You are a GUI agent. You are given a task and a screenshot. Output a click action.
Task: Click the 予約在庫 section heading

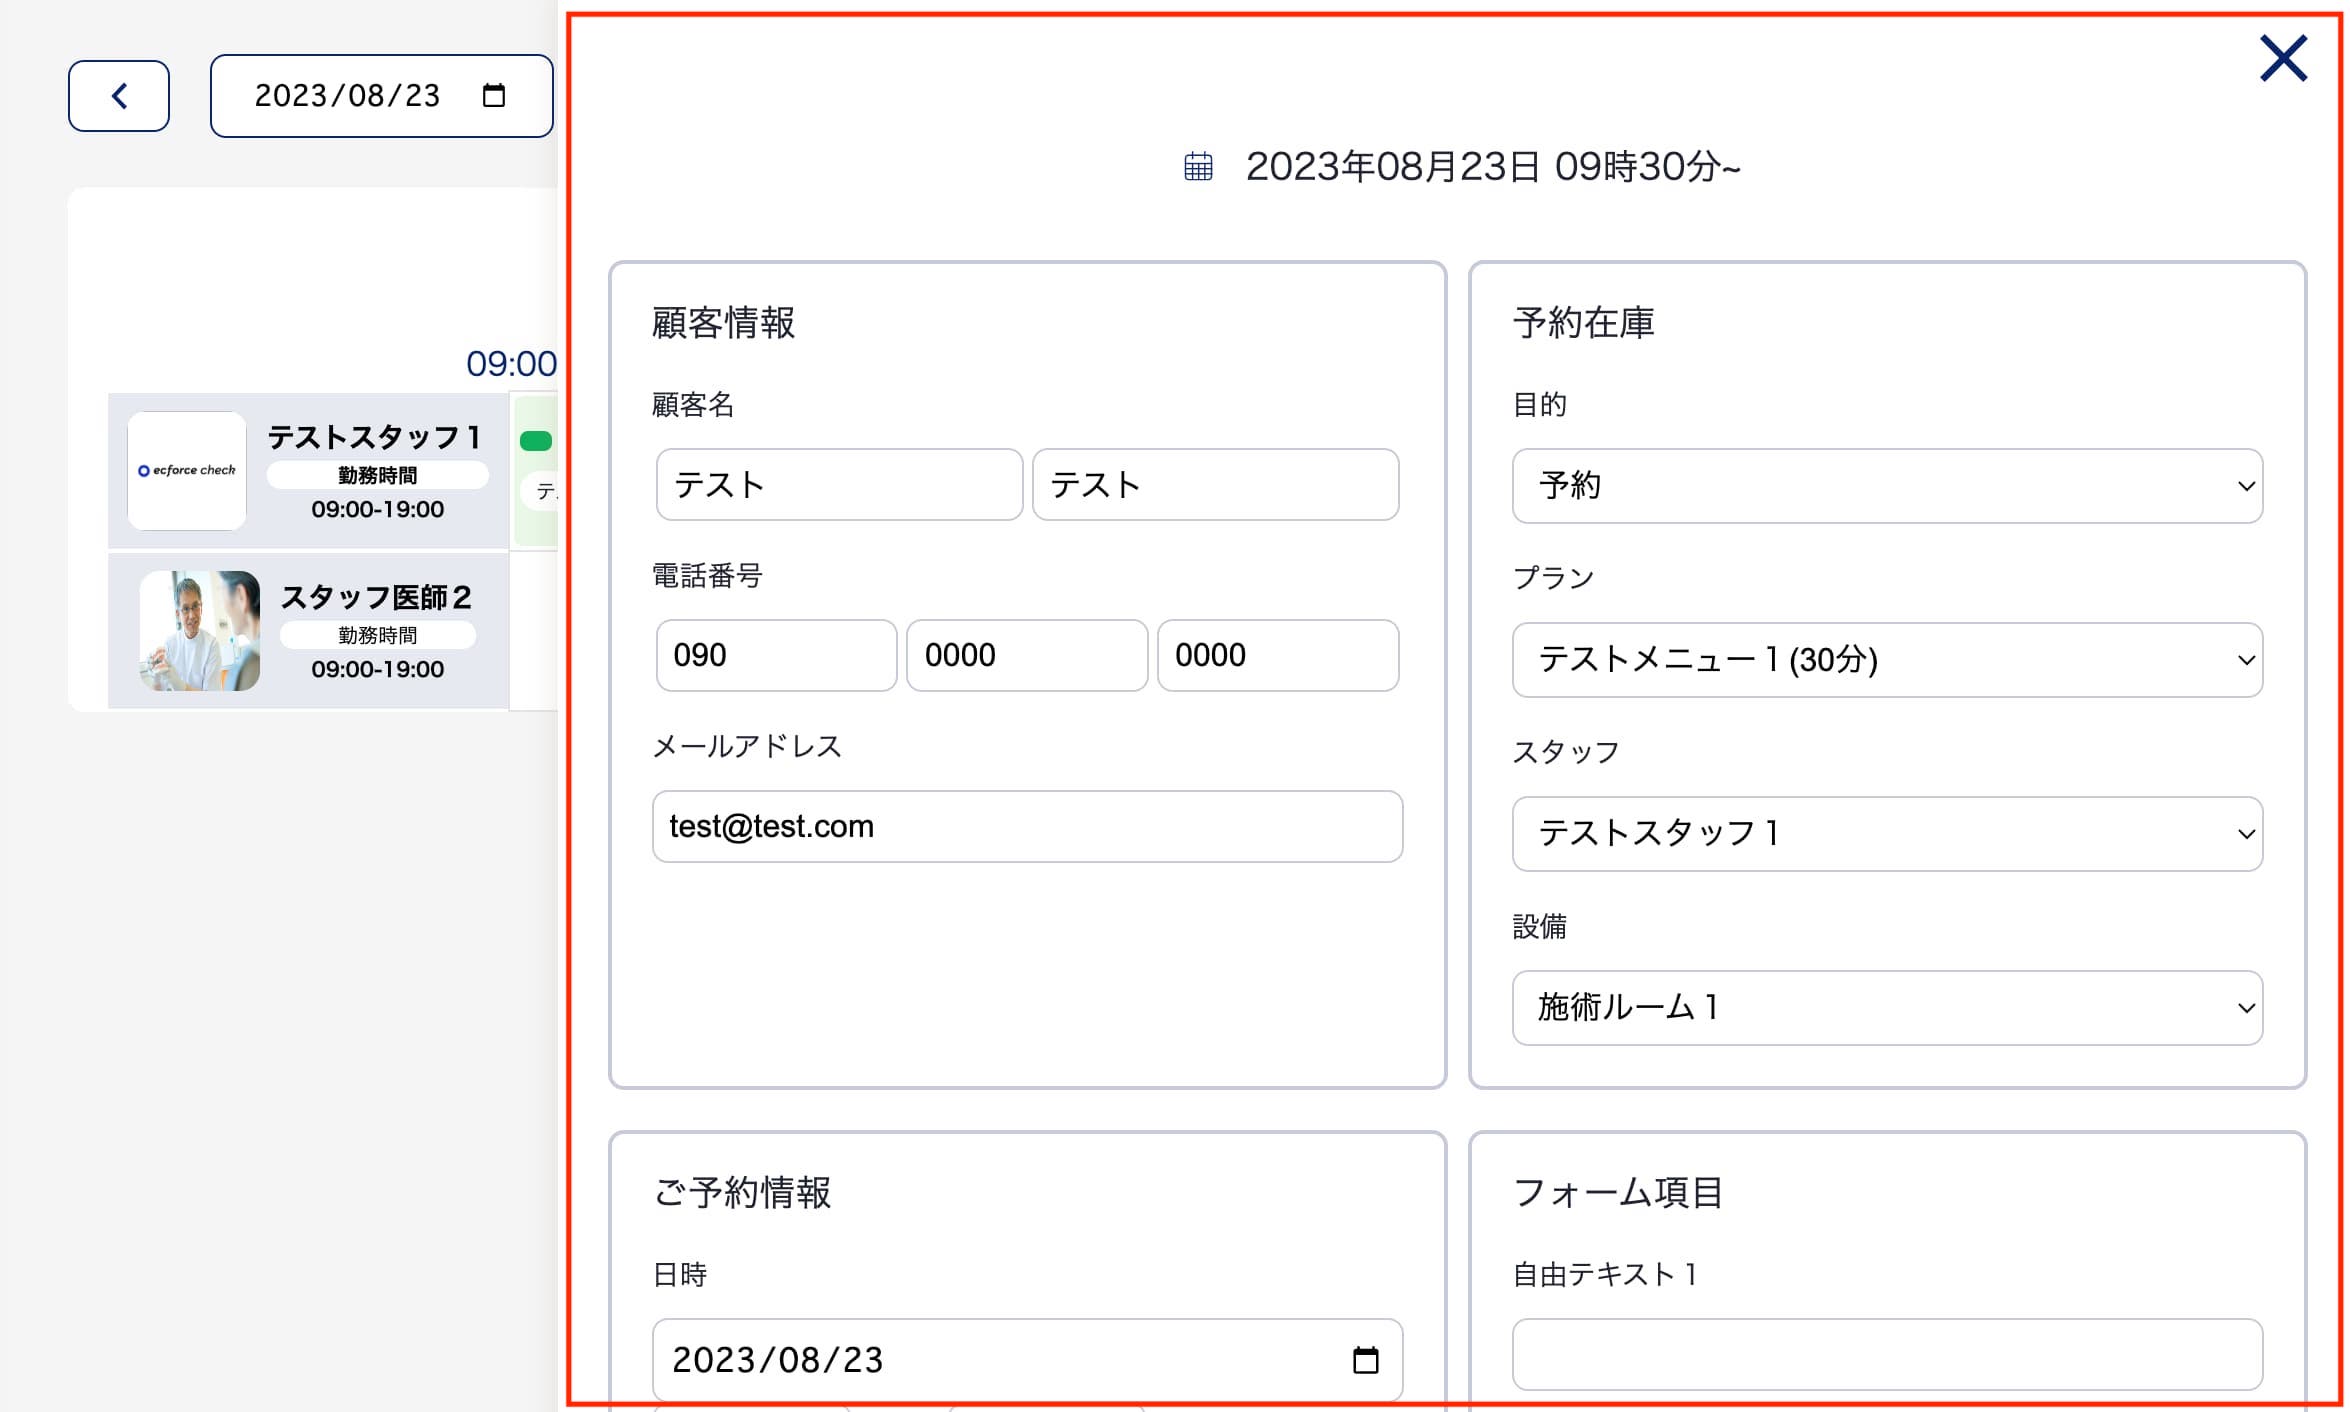[1583, 323]
